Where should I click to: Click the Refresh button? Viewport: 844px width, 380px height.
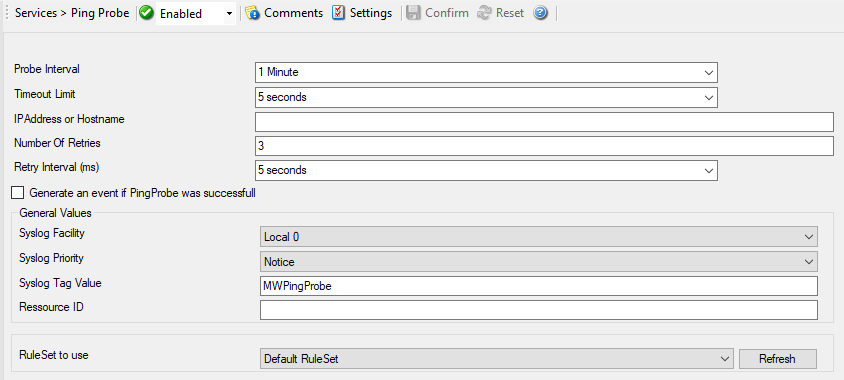pyautogui.click(x=777, y=359)
